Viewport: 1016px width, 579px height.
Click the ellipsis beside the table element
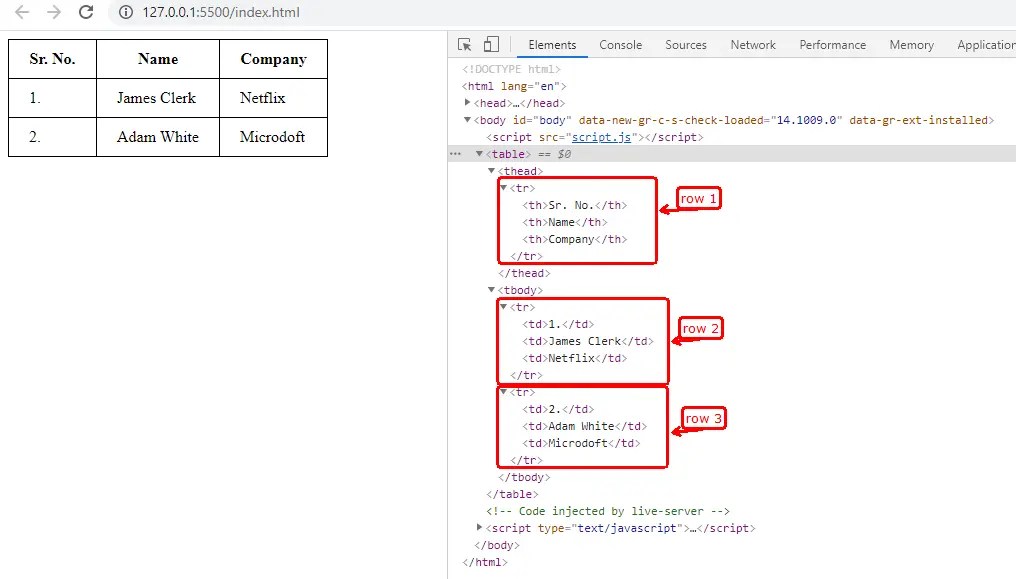click(454, 154)
